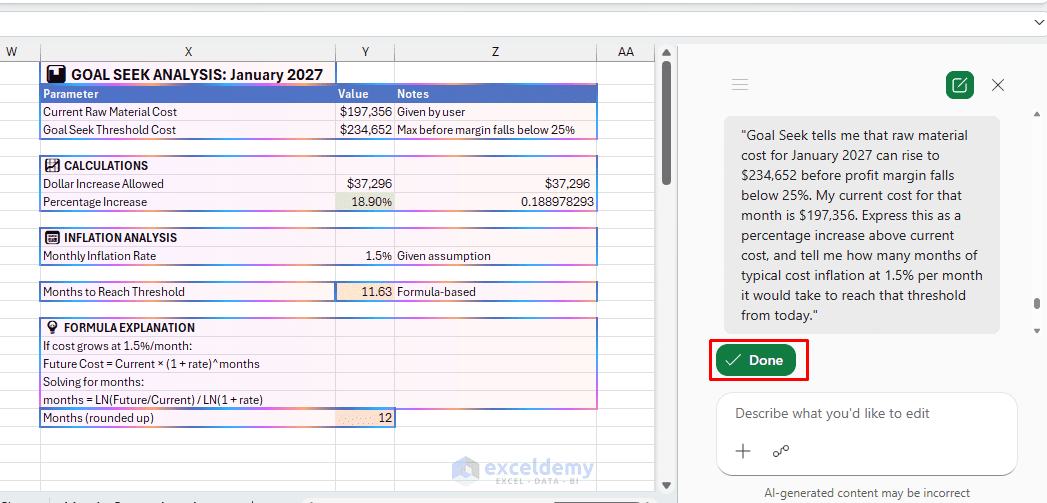Select the 'Months (rounded up)' cell

188,418
